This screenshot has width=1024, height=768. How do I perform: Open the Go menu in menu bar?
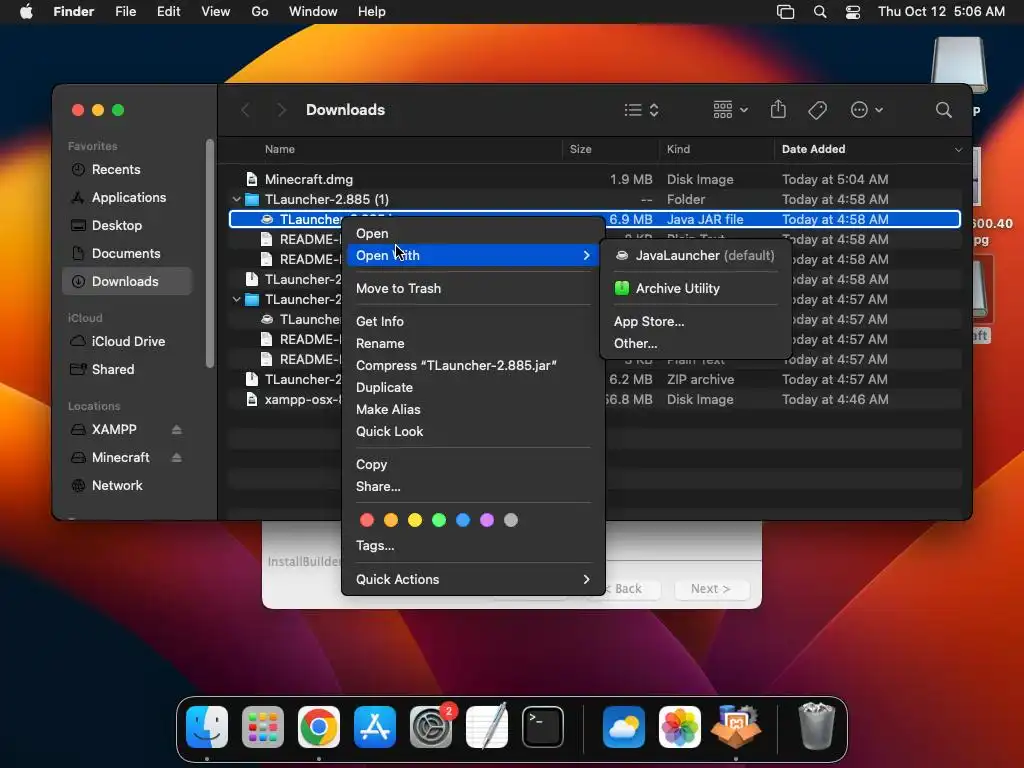coord(260,12)
